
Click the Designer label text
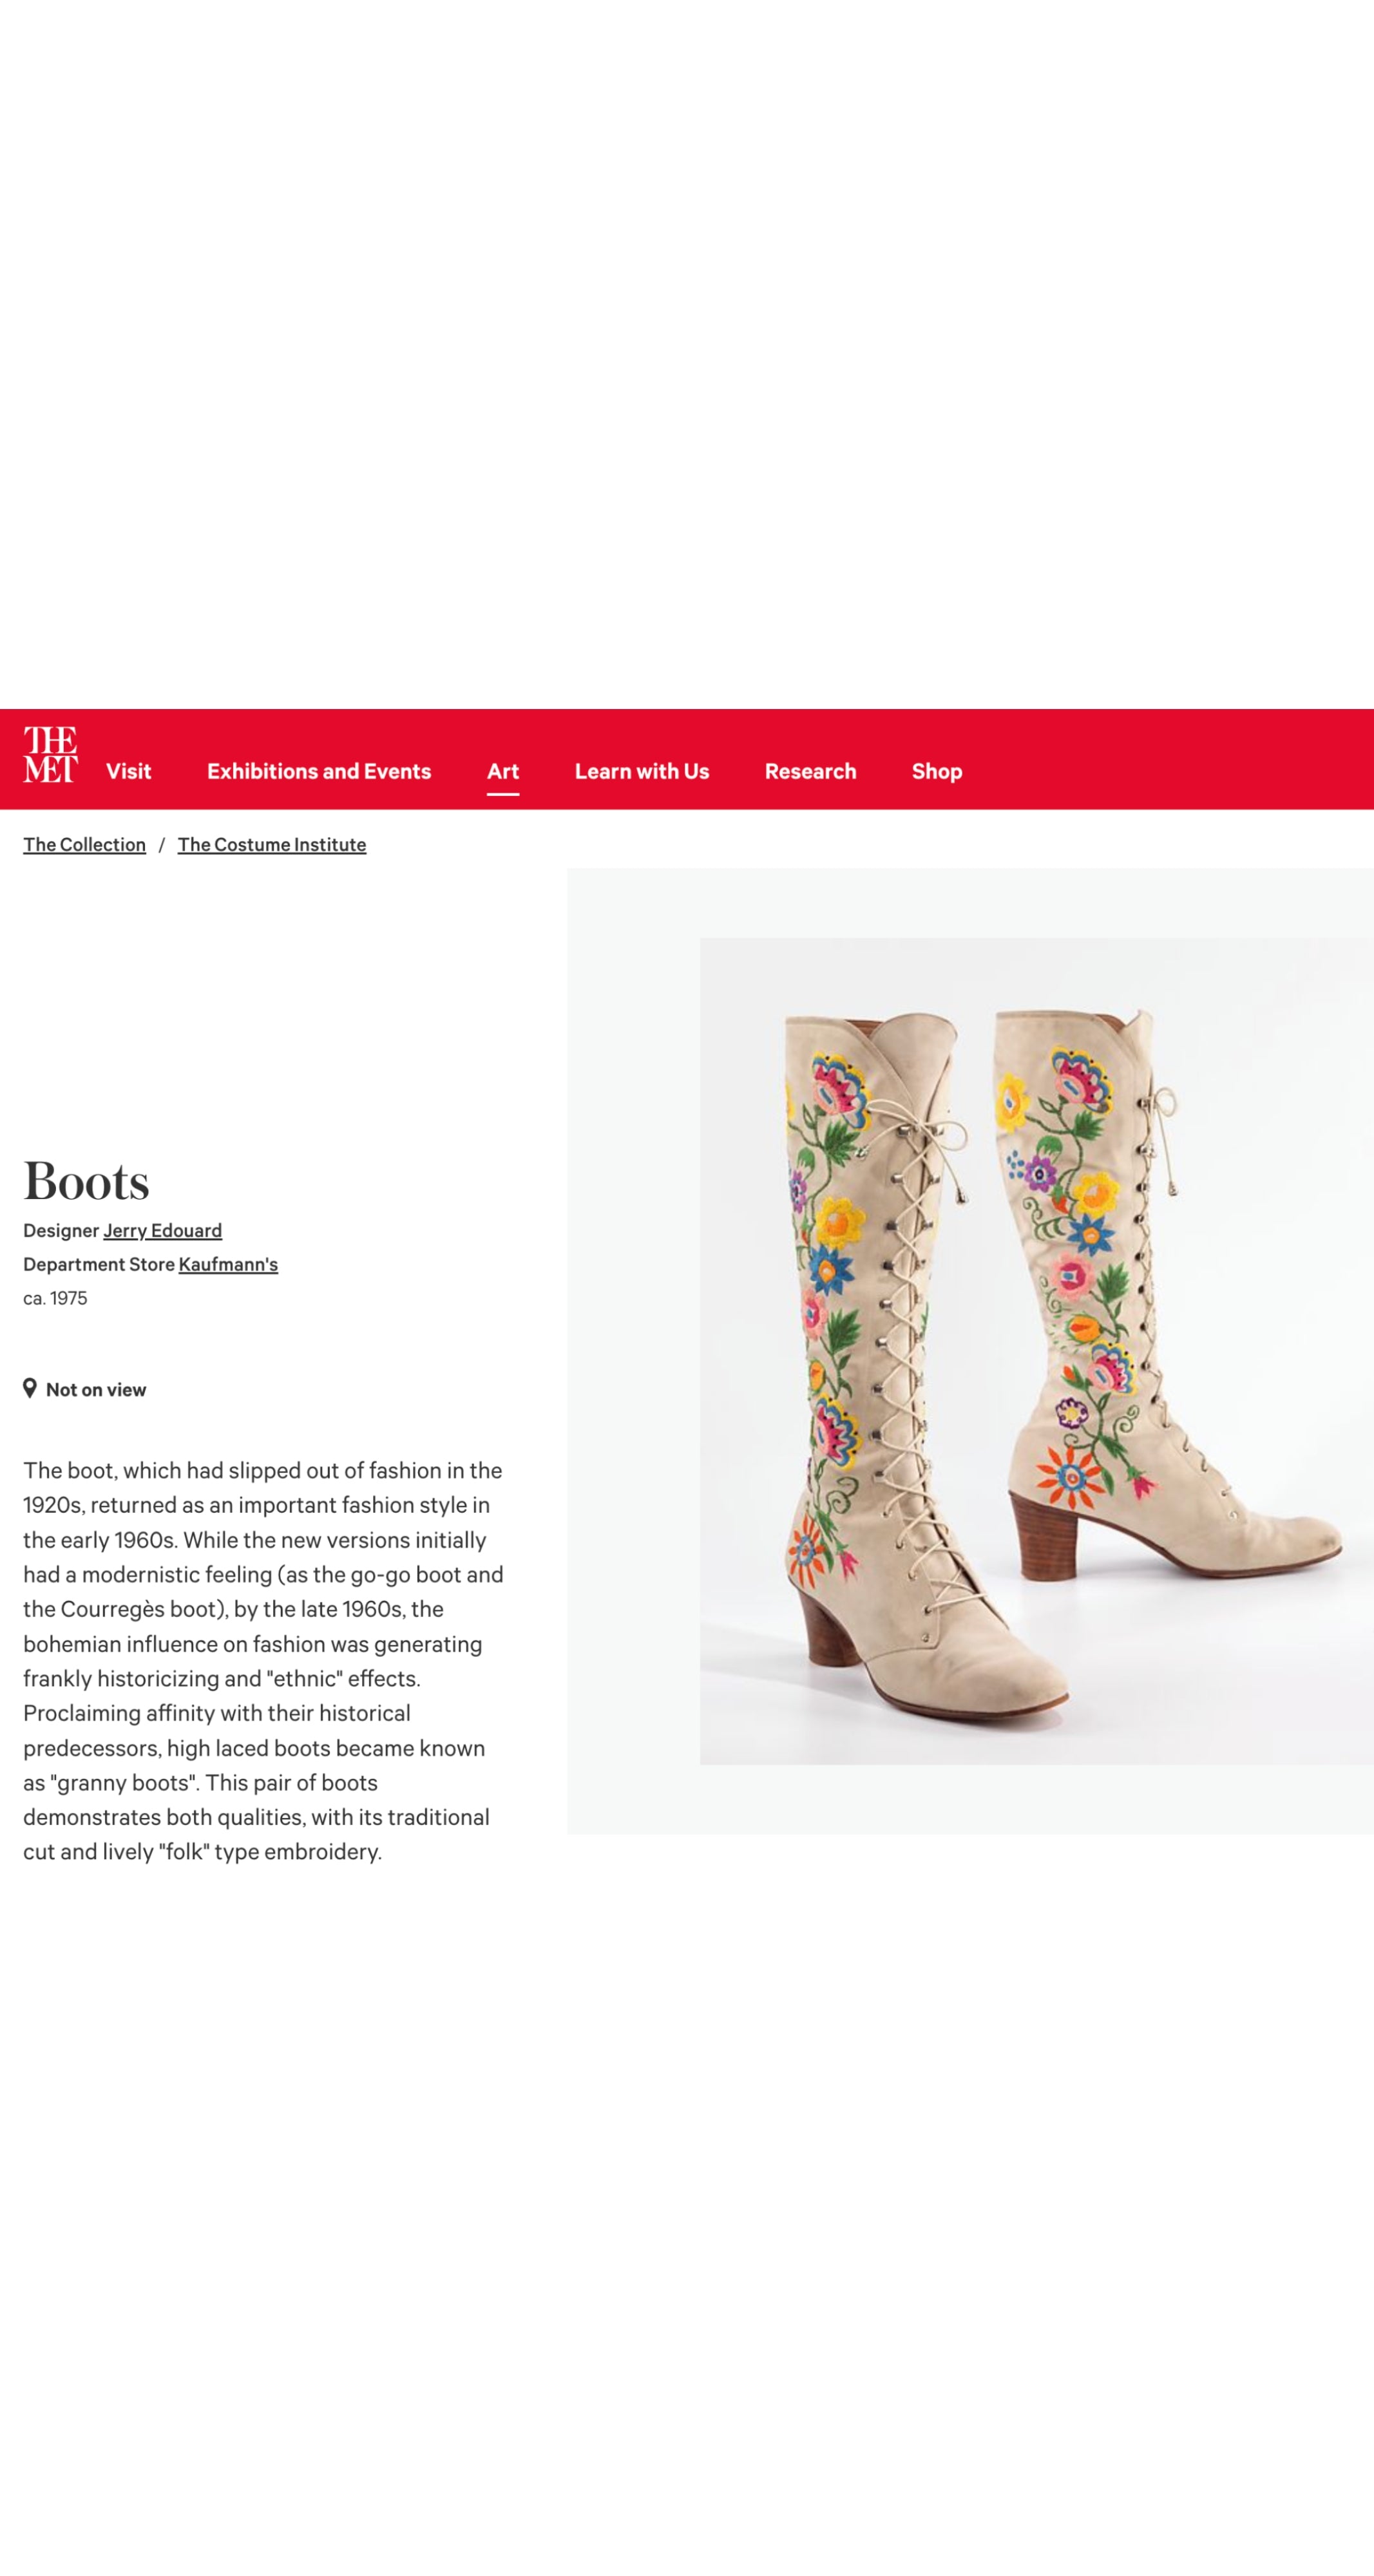coord(61,1230)
